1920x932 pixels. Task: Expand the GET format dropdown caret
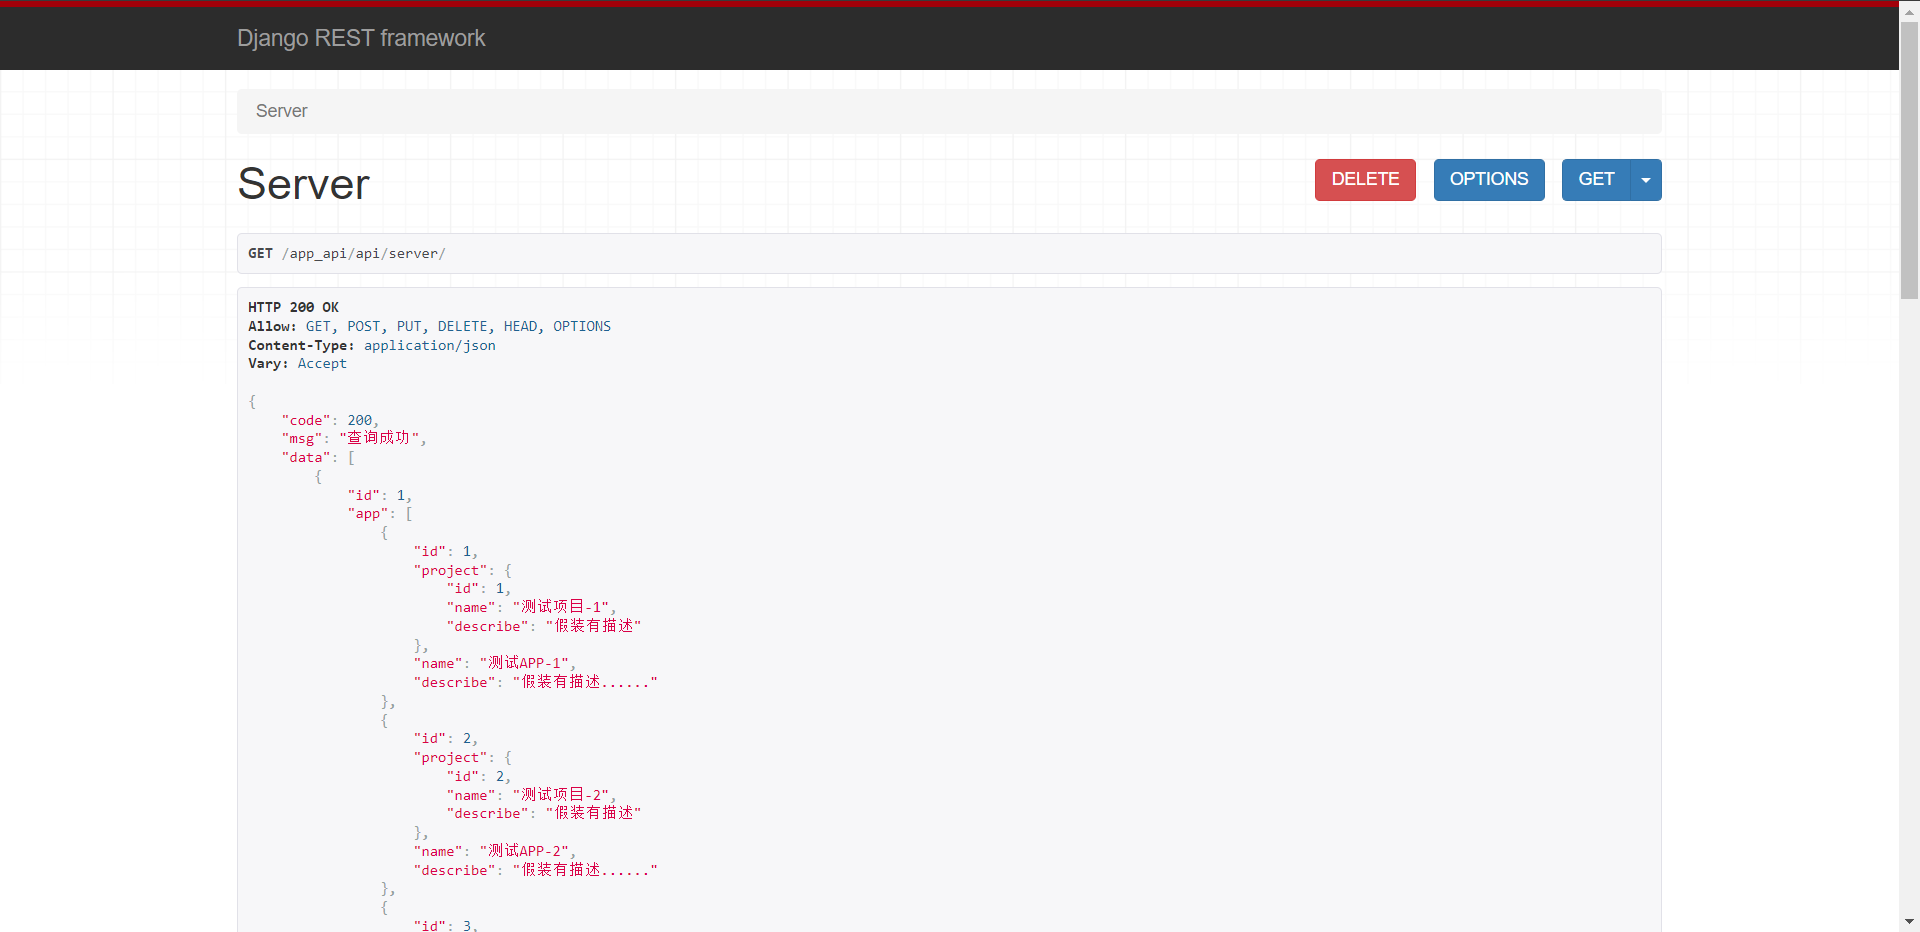[1646, 180]
